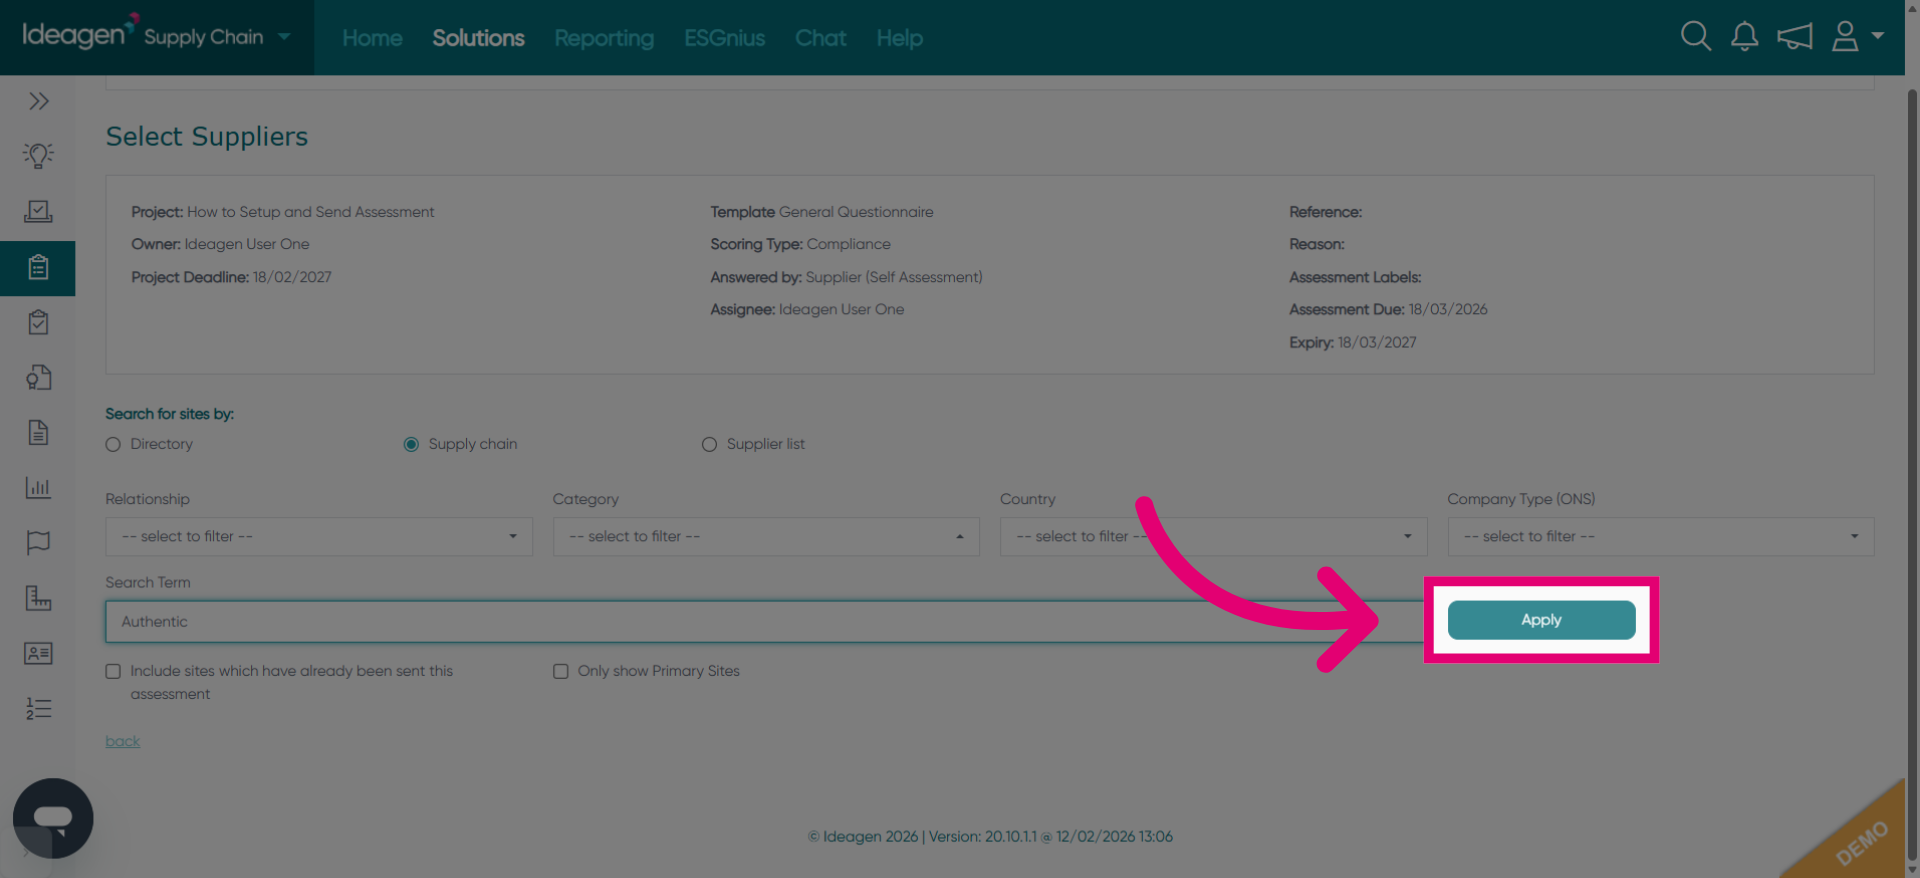This screenshot has width=1920, height=878.
Task: Click the Scoring Type Compliance text
Action: (800, 244)
